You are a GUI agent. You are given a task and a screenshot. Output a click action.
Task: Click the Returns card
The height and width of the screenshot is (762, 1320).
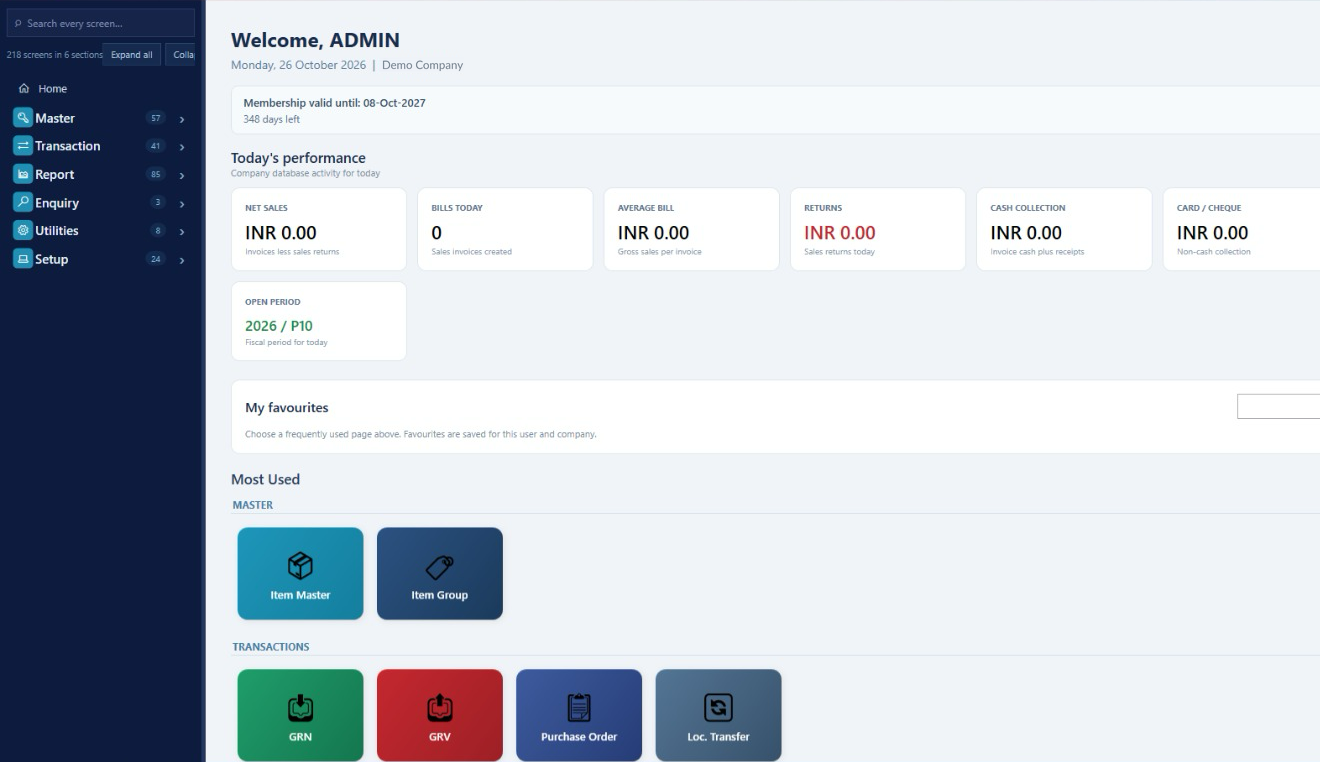[x=878, y=229]
